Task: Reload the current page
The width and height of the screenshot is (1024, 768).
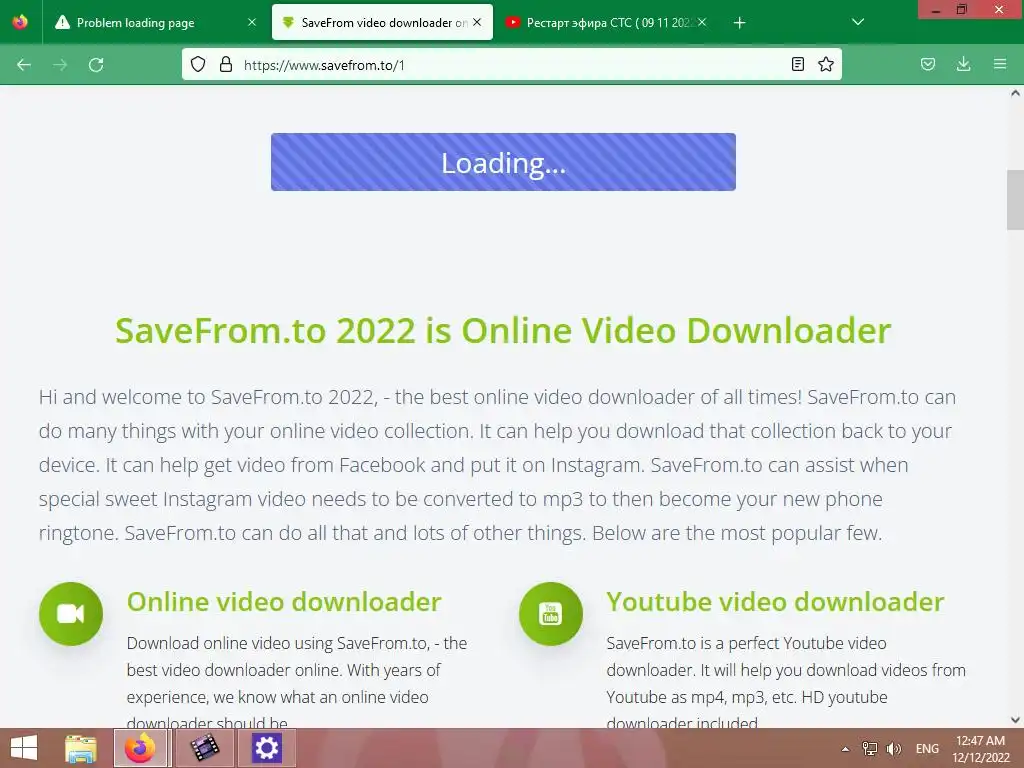Action: (96, 65)
